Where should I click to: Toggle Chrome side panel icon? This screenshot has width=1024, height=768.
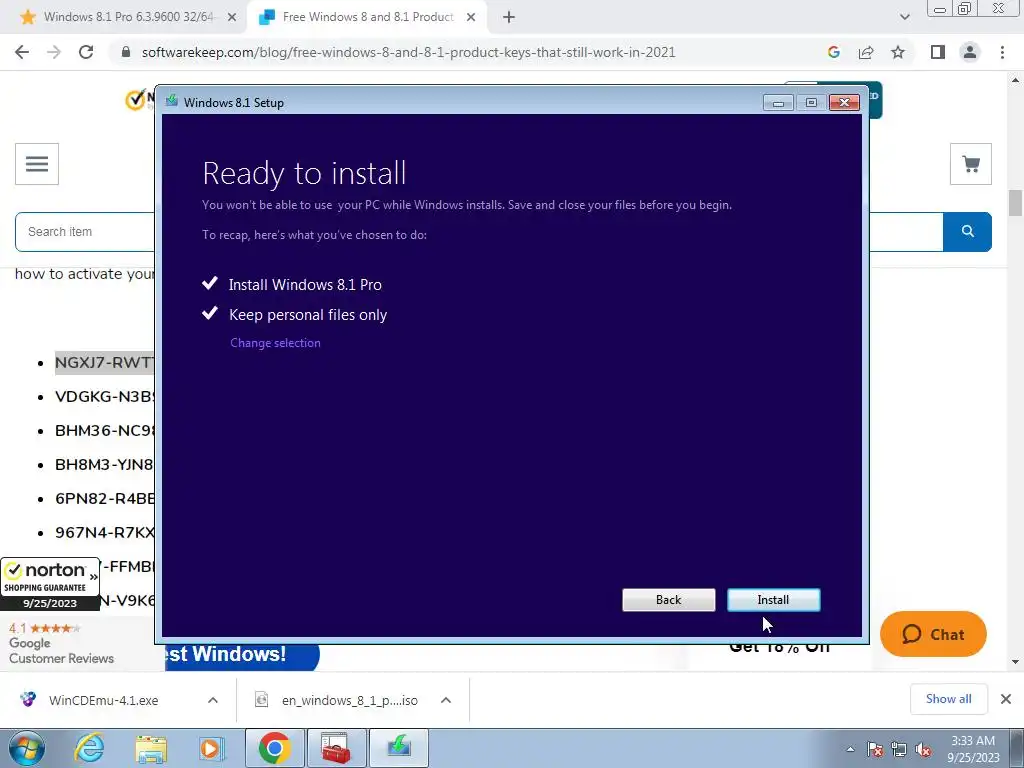click(938, 52)
